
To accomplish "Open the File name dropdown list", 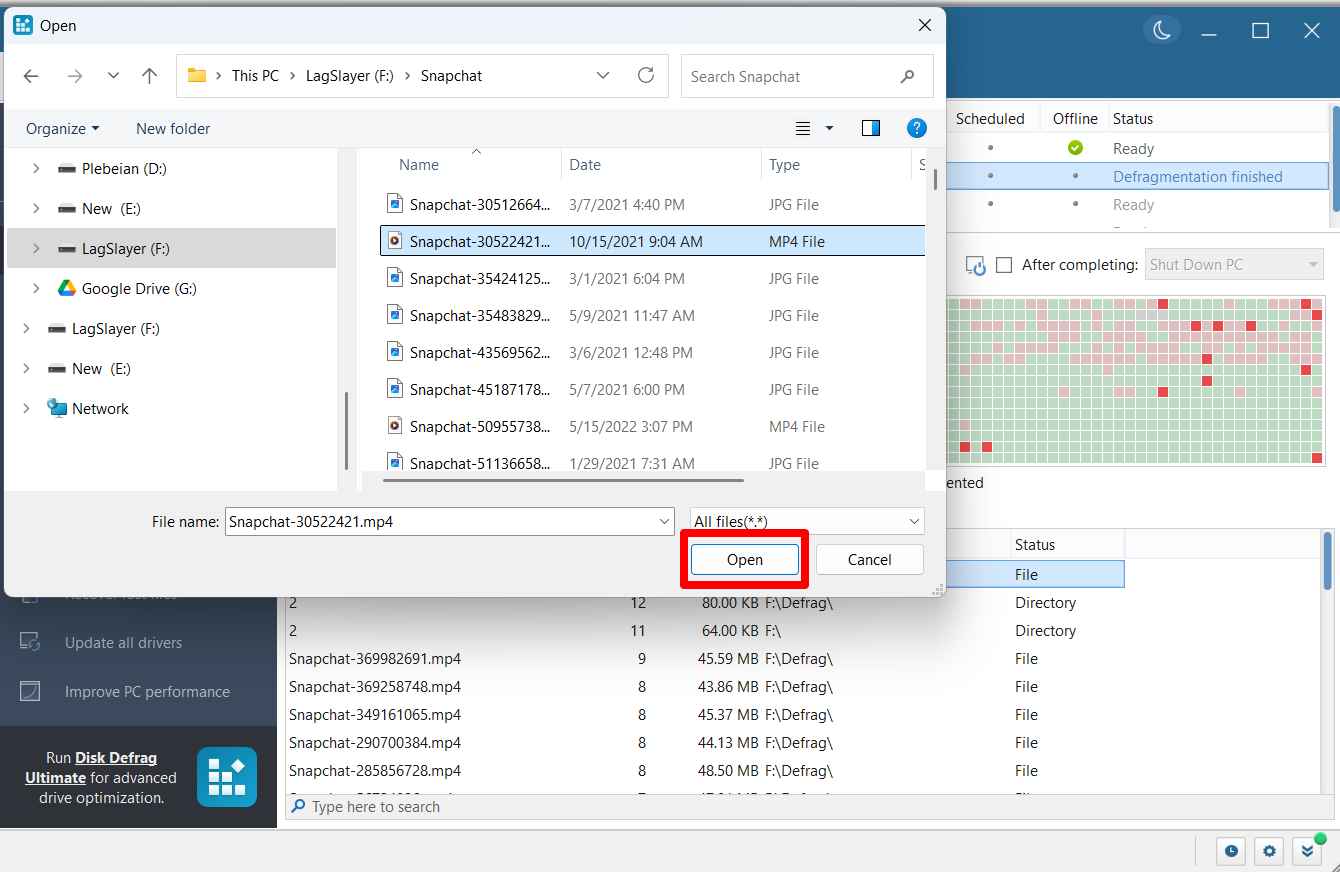I will (x=665, y=521).
